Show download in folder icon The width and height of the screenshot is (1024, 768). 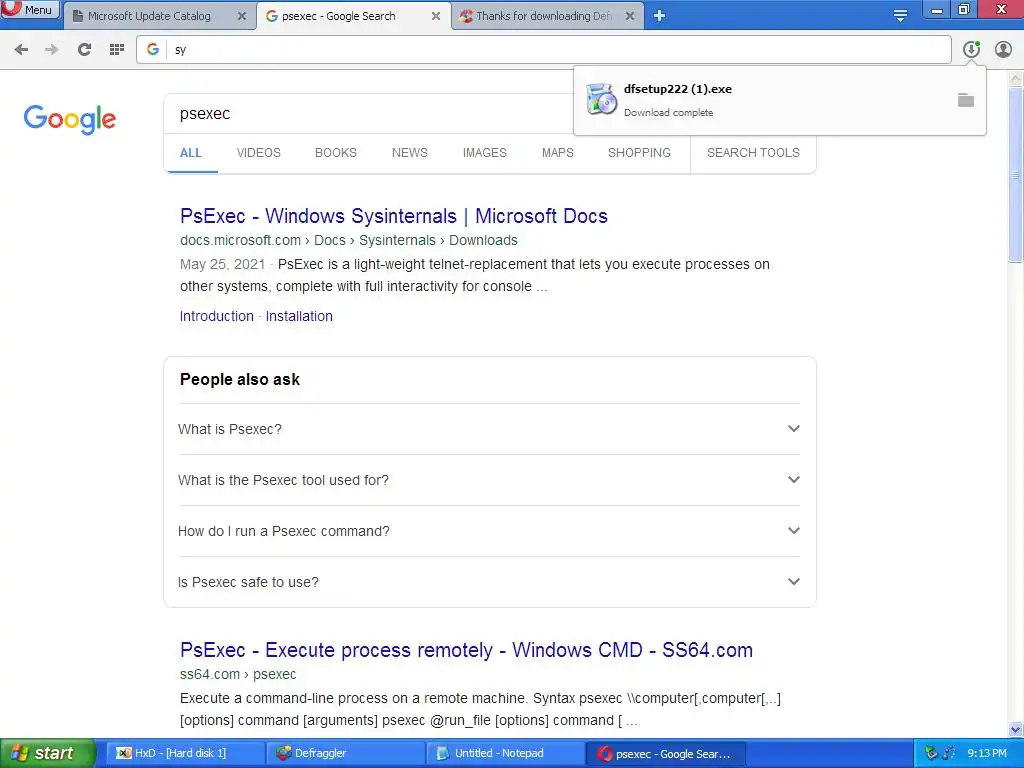pyautogui.click(x=966, y=100)
